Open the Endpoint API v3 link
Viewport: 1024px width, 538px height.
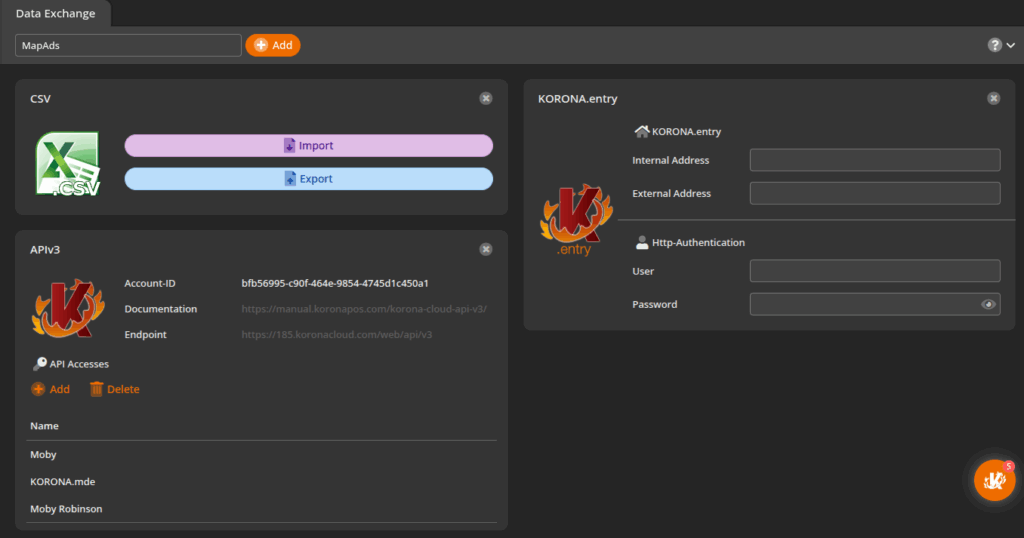click(336, 334)
